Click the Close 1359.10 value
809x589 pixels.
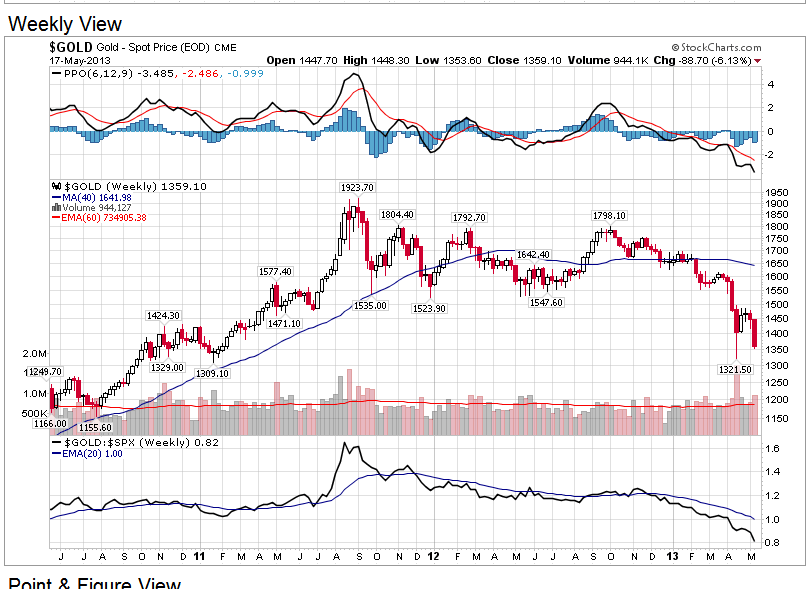[x=524, y=60]
